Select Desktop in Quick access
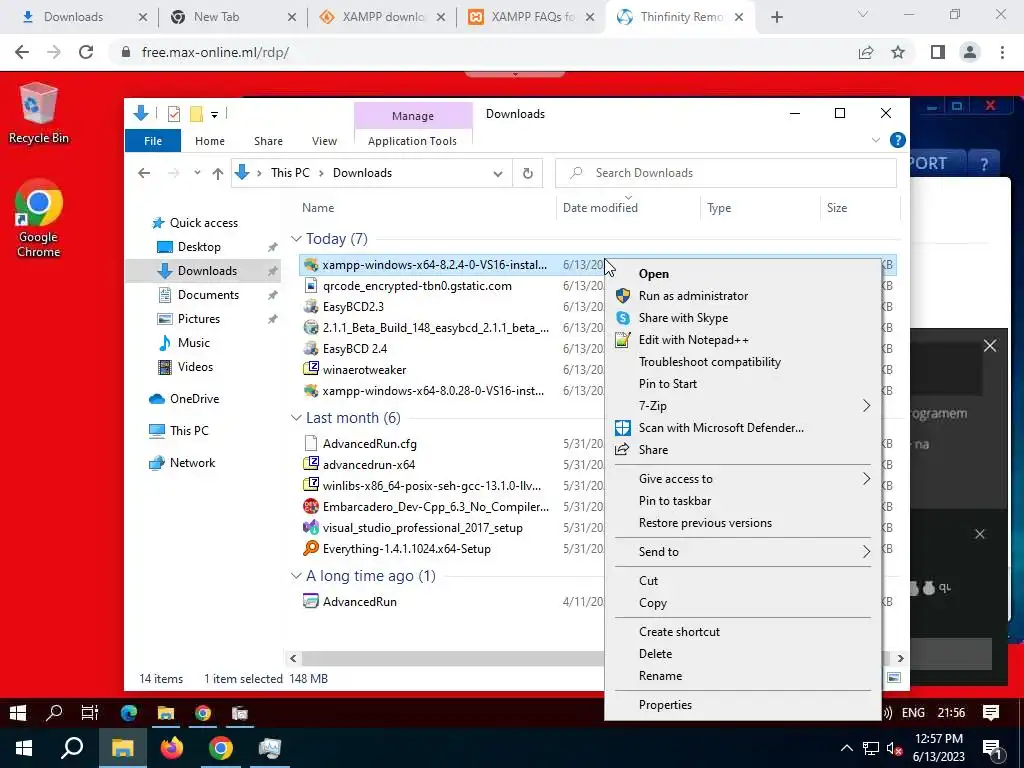1024x768 pixels. tap(199, 248)
